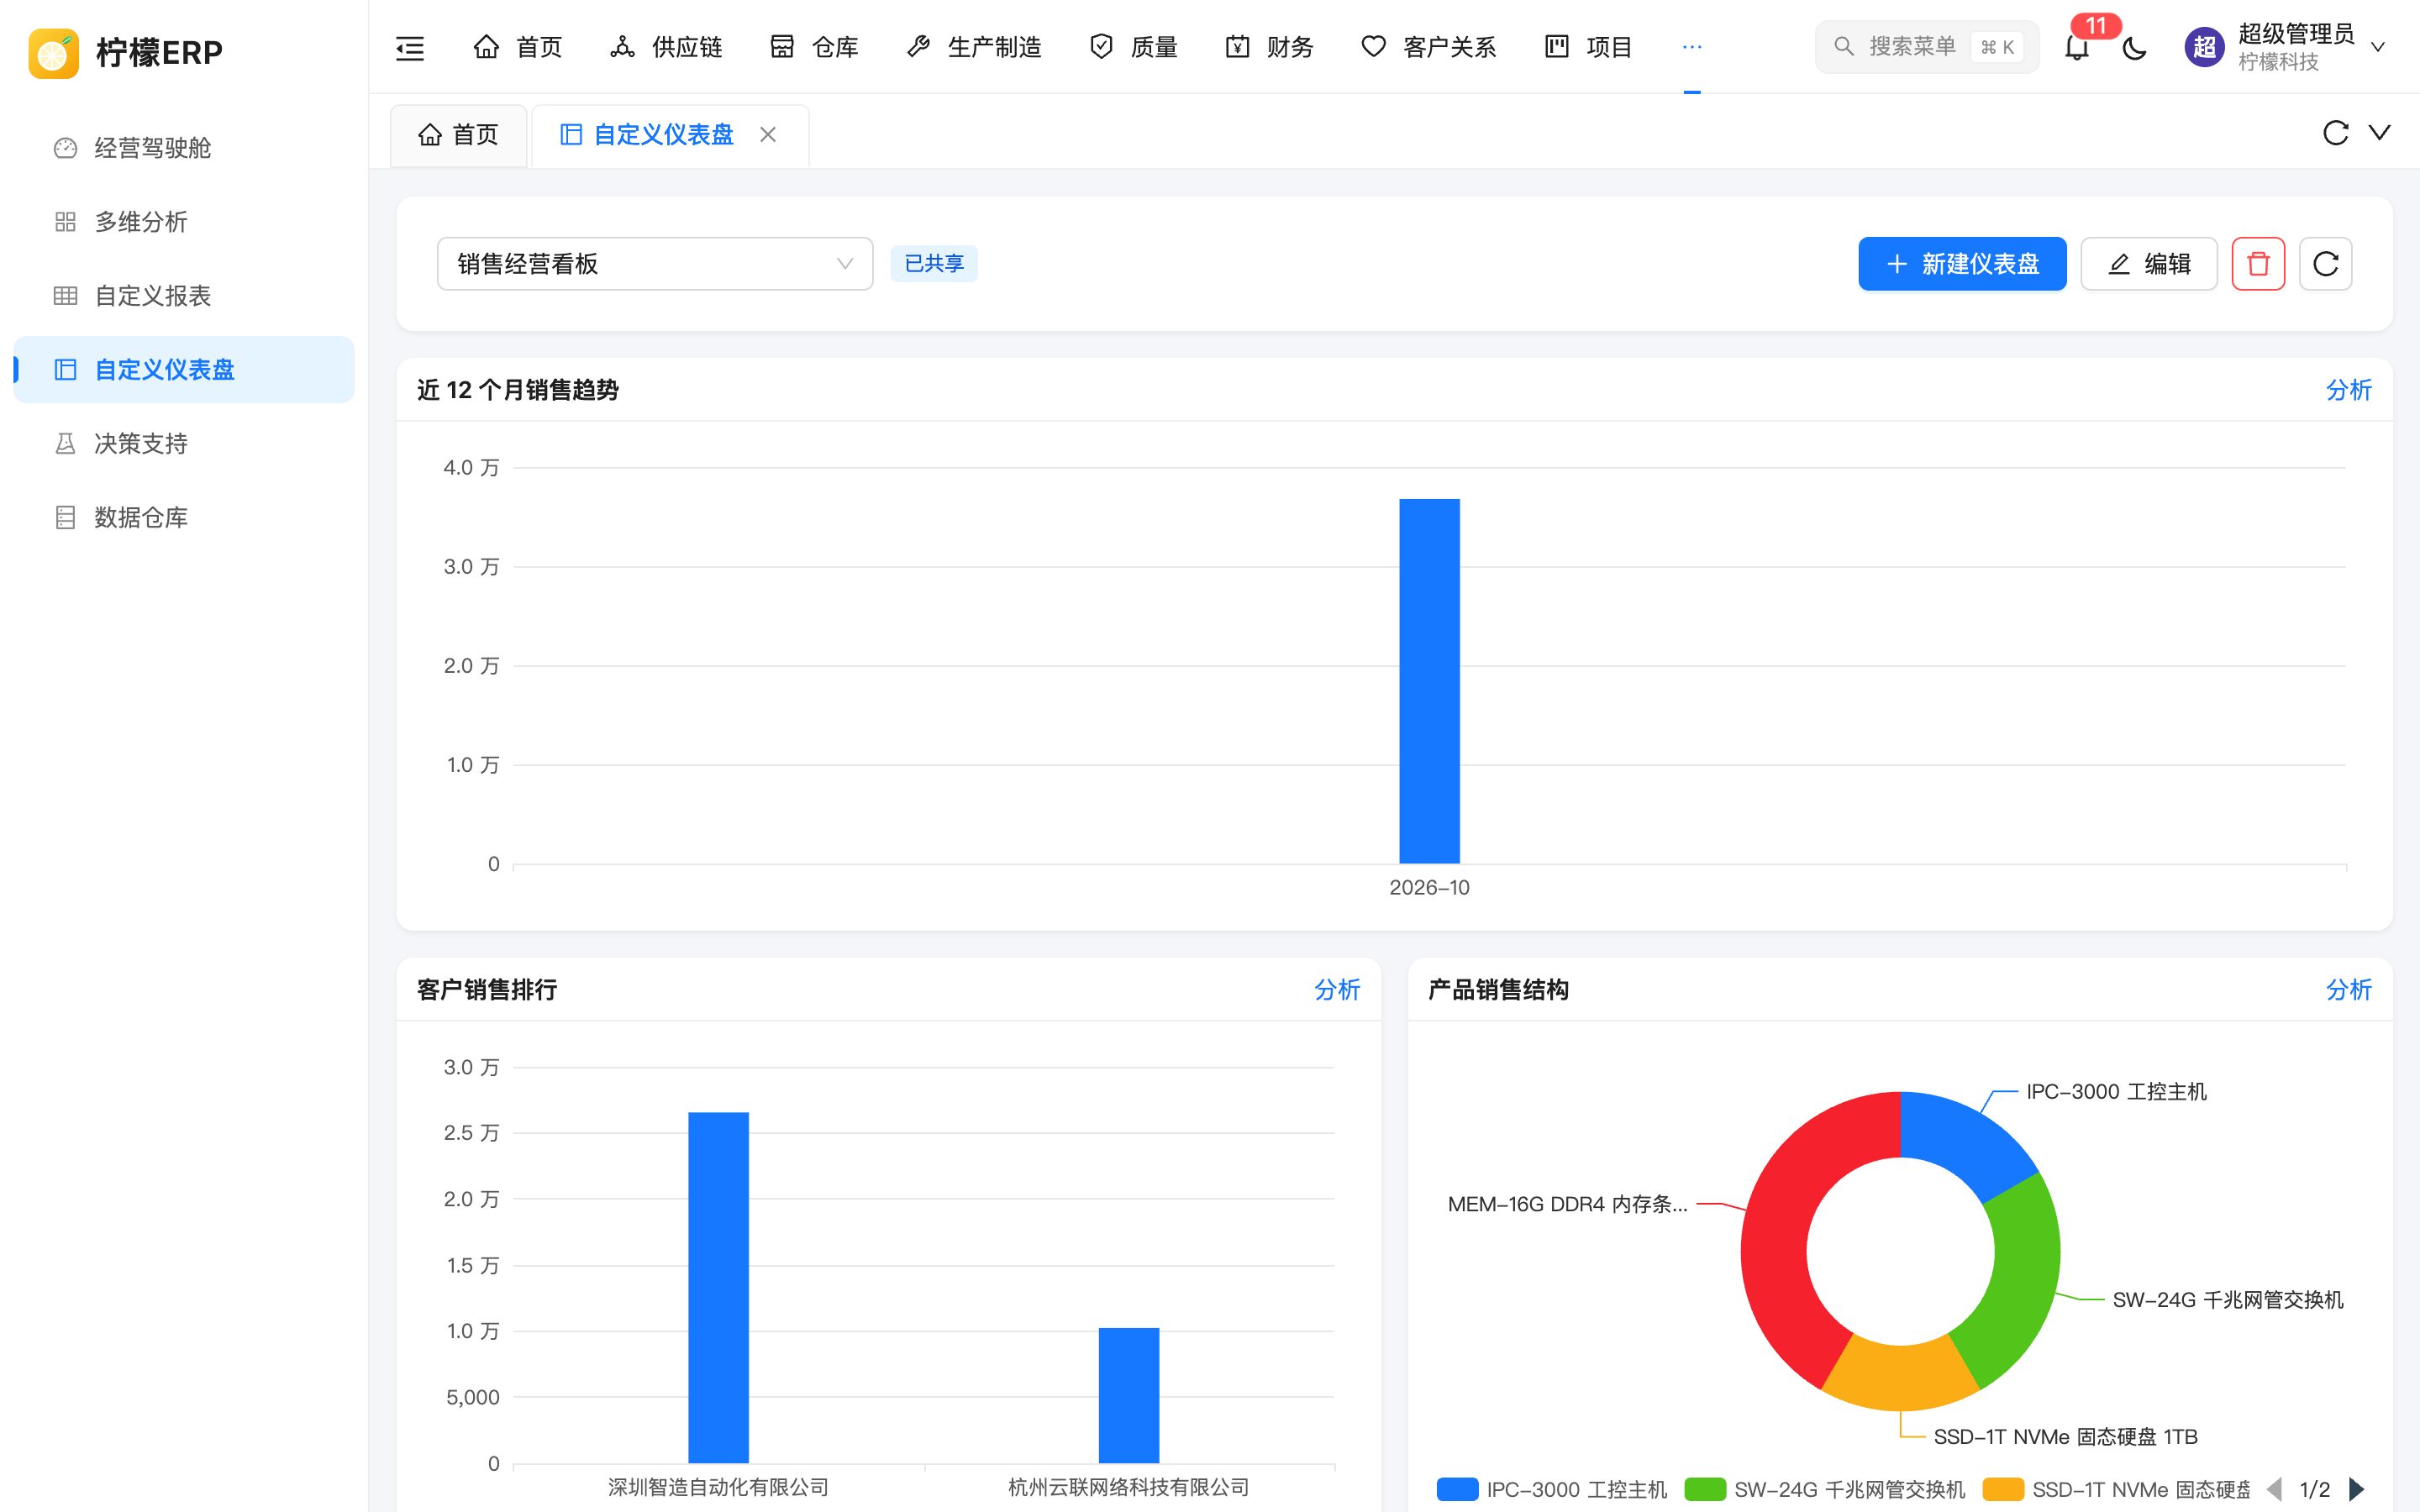Screen dimensions: 2420x1512
Task: Click 分析 on the 近 12 个月销售趋势 card
Action: 2348,390
